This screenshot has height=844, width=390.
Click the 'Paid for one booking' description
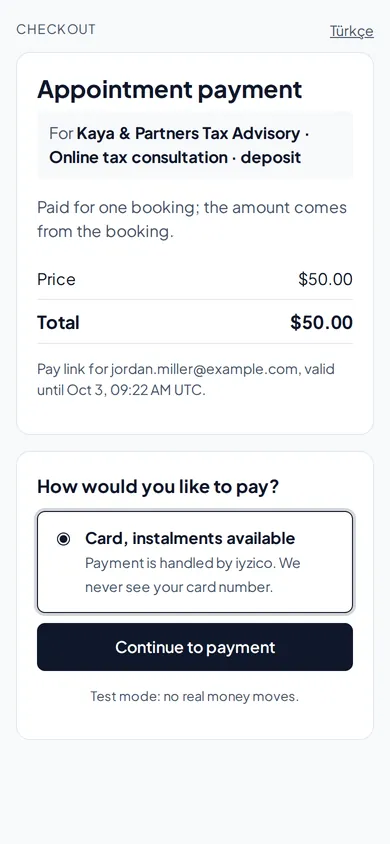point(192,220)
